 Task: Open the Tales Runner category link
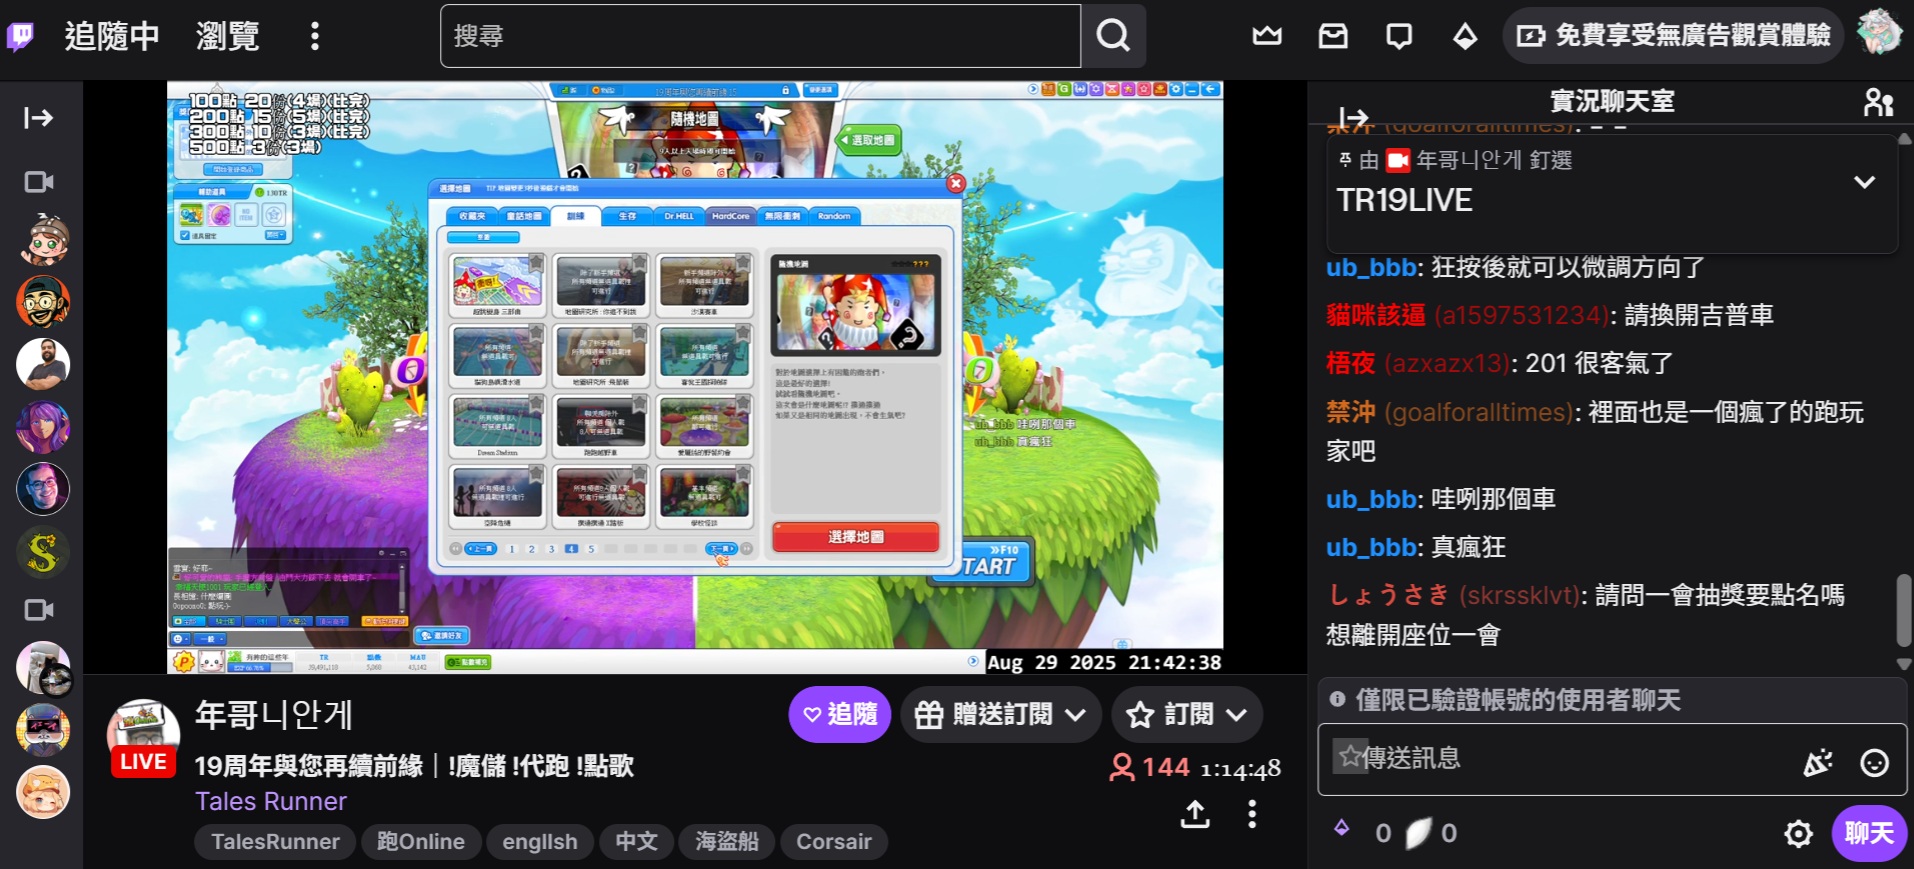270,801
